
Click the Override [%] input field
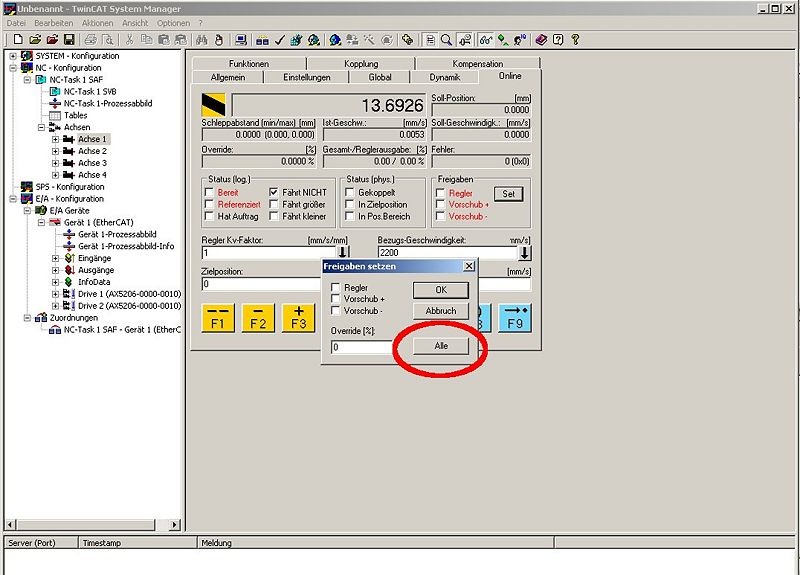362,347
